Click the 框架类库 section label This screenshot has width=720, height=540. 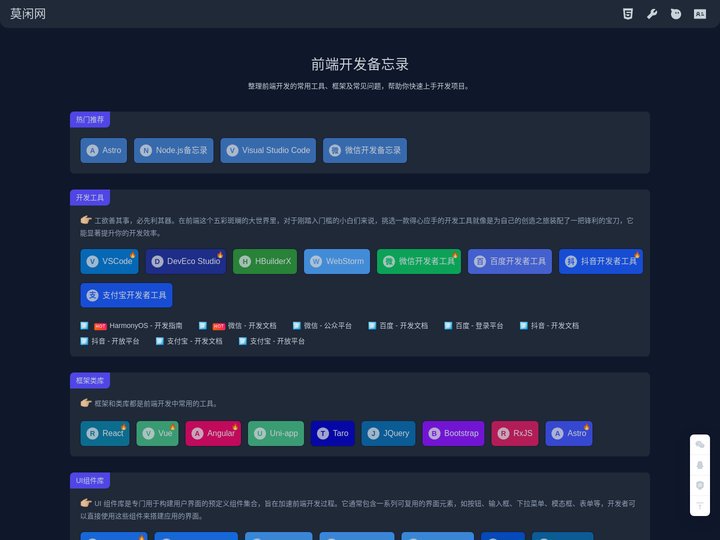pos(90,380)
